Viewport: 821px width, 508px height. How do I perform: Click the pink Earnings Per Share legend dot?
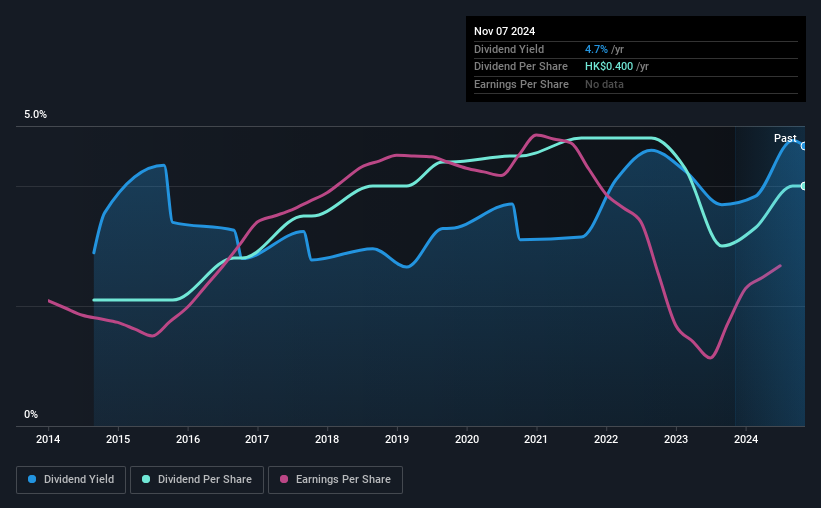(x=284, y=479)
